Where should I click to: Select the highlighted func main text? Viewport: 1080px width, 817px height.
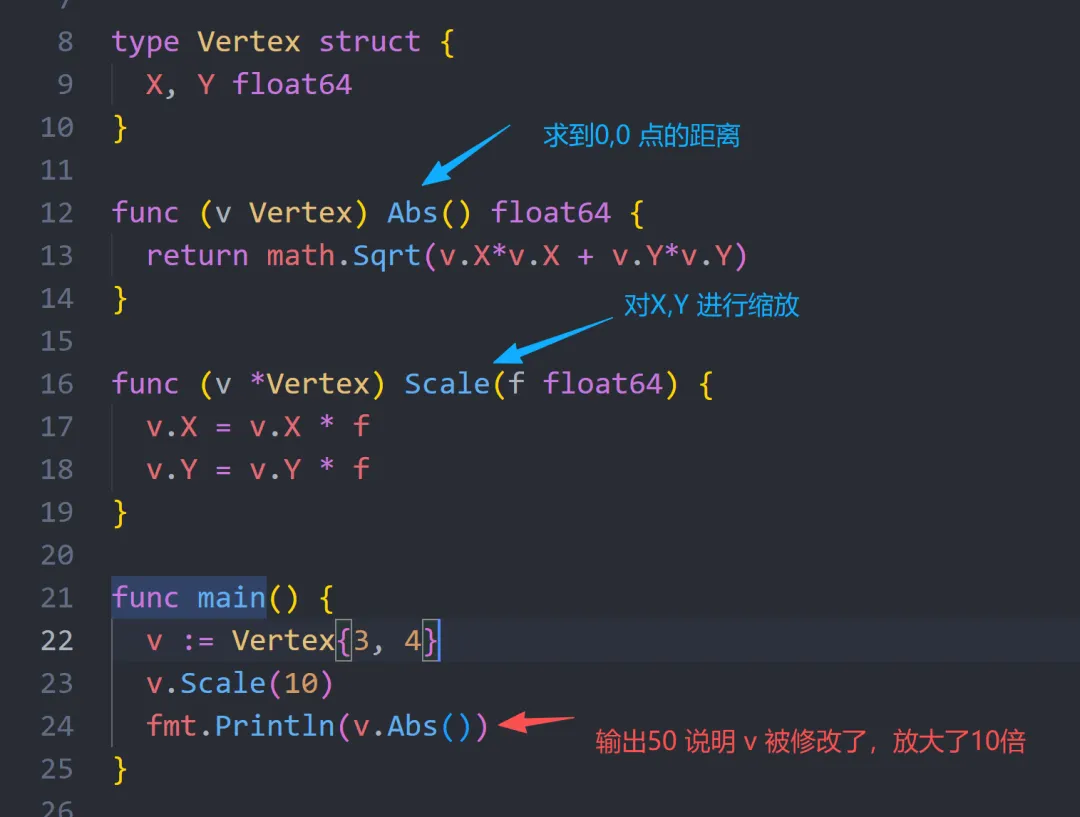pos(189,598)
